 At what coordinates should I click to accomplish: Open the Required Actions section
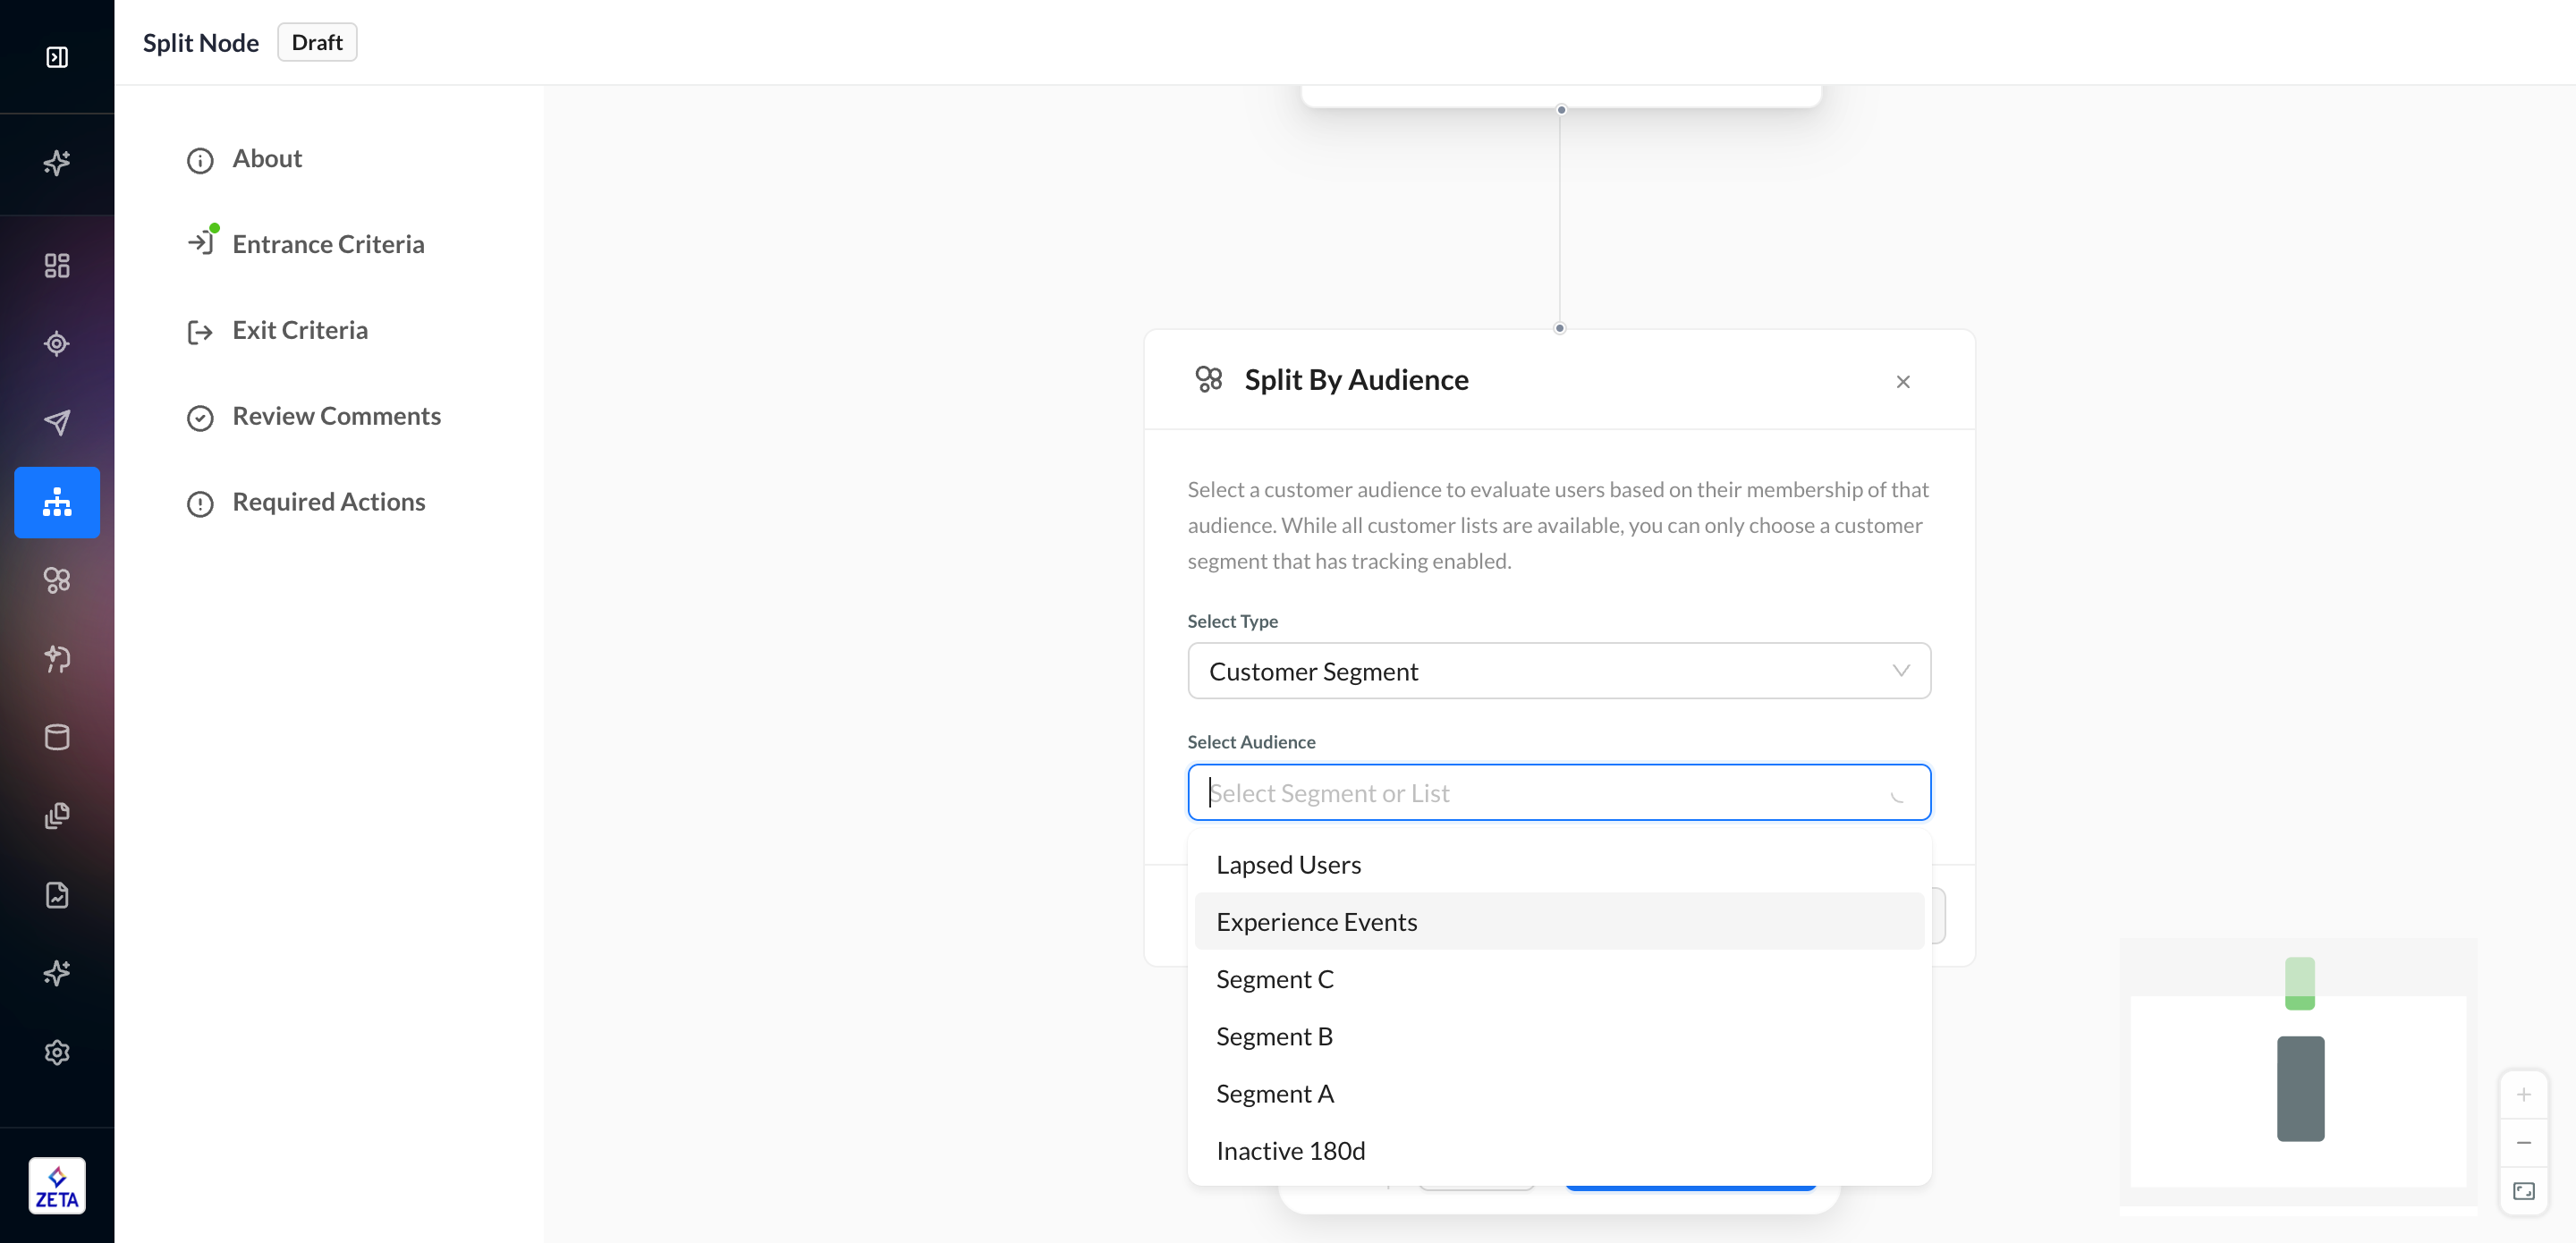pyautogui.click(x=328, y=502)
